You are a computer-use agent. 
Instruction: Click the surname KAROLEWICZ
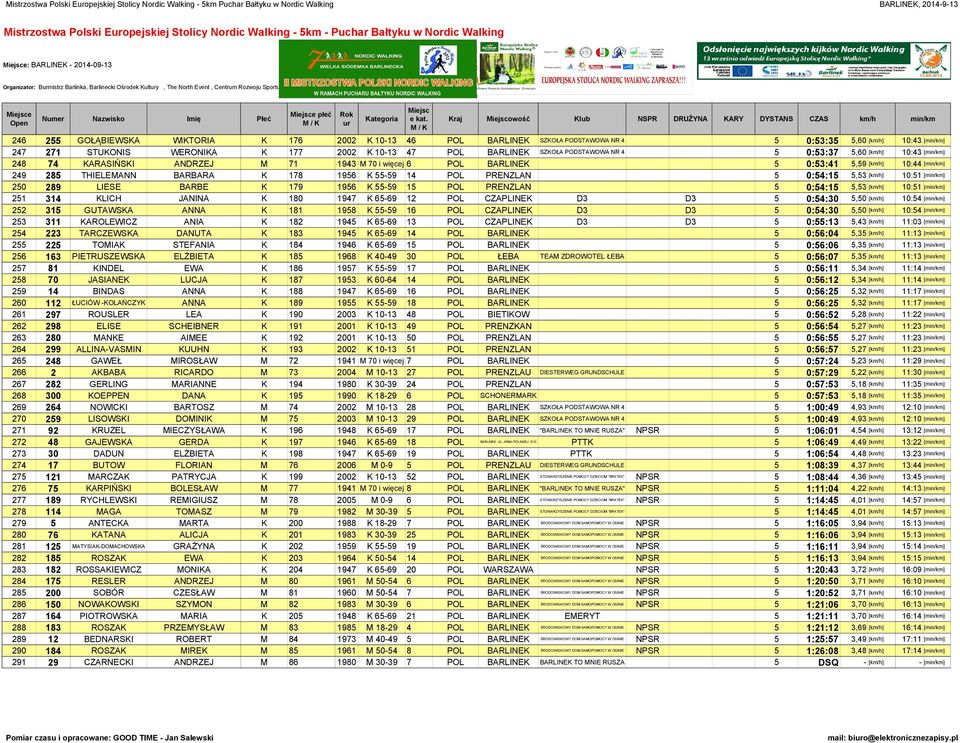108,222
